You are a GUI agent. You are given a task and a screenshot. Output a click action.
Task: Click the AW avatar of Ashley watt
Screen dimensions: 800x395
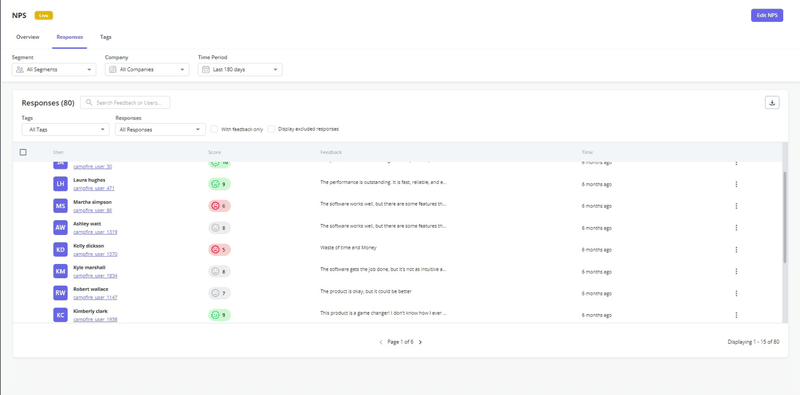click(x=60, y=228)
